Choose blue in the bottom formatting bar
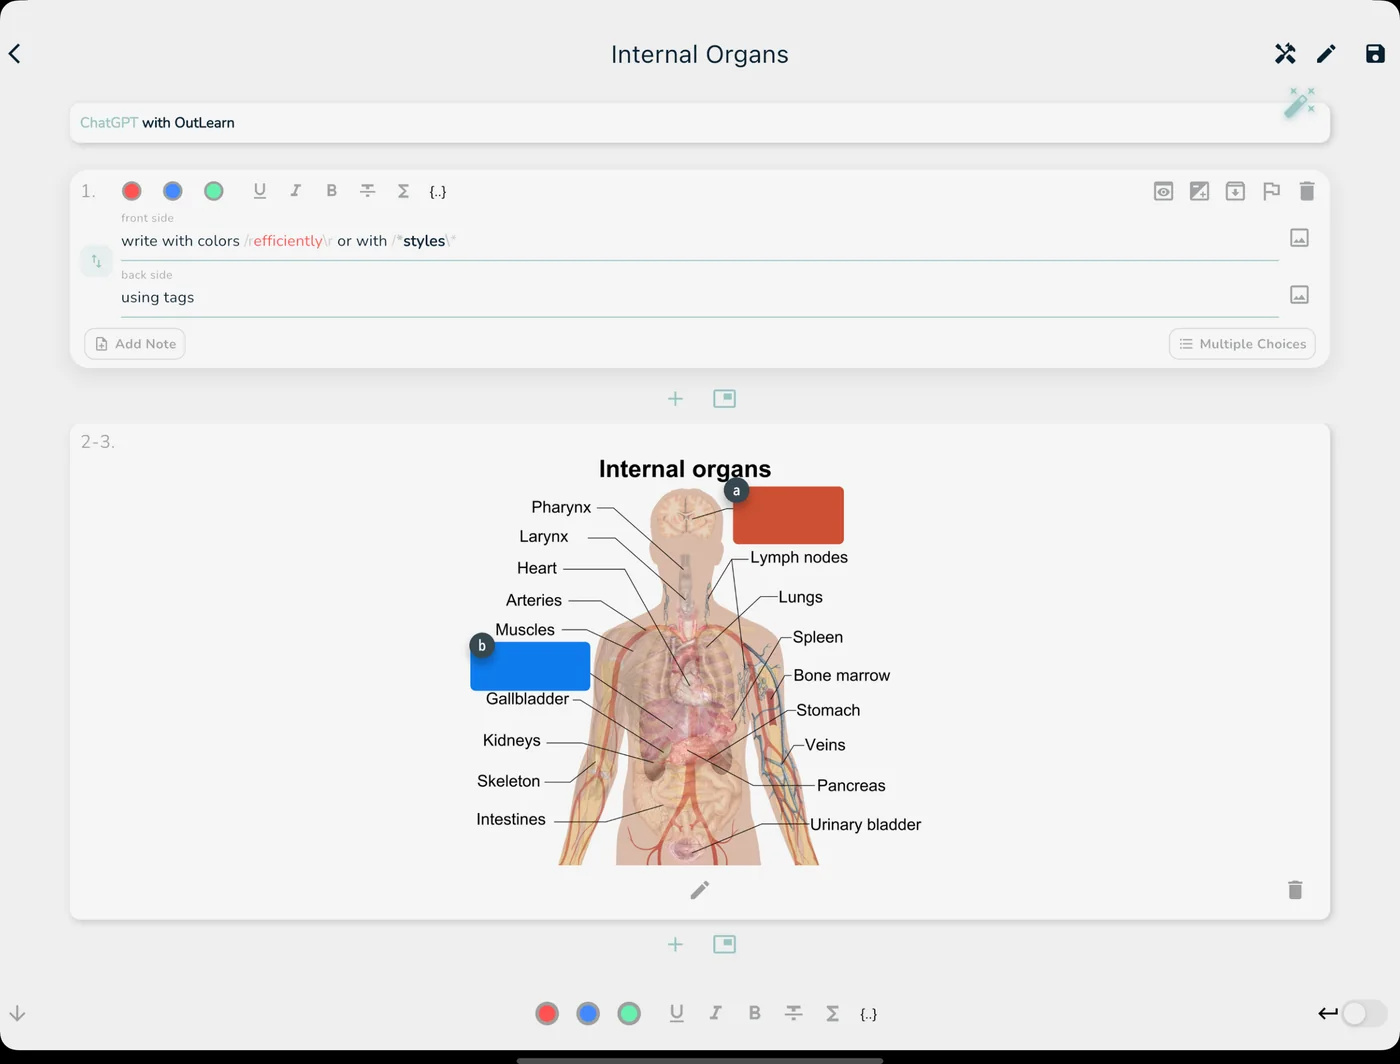 (x=588, y=1014)
